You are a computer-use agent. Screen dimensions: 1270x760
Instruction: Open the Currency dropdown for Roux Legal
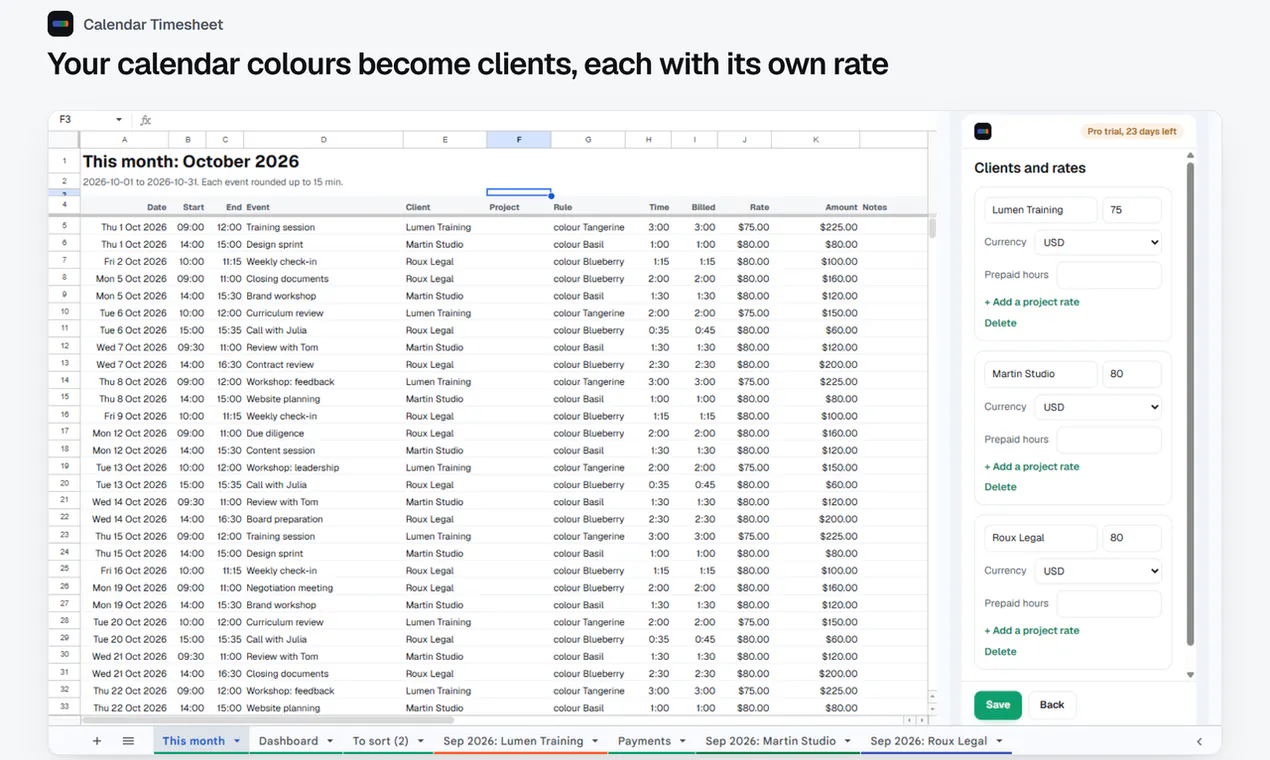click(x=1098, y=571)
